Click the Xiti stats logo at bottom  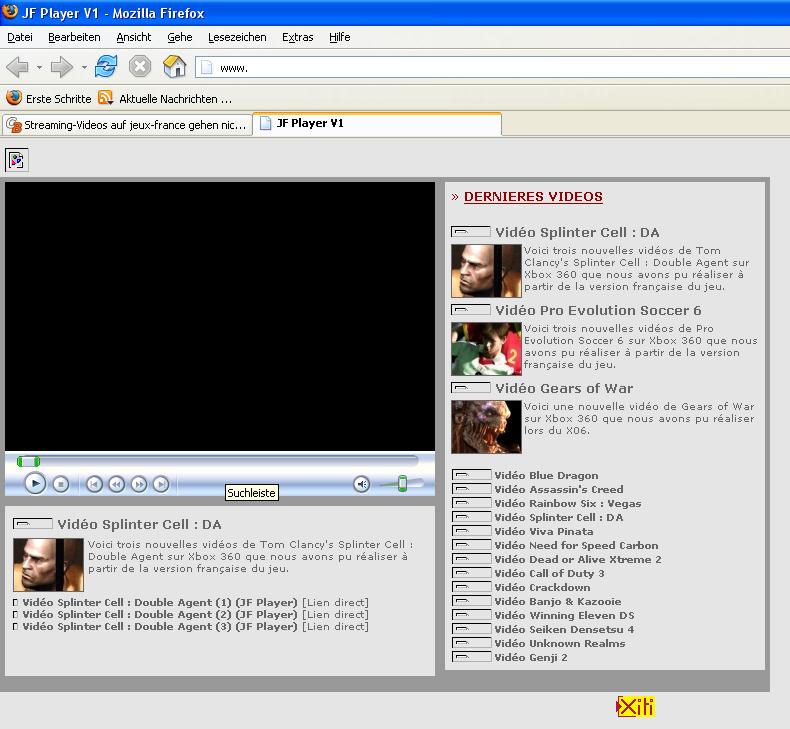pyautogui.click(x=635, y=706)
